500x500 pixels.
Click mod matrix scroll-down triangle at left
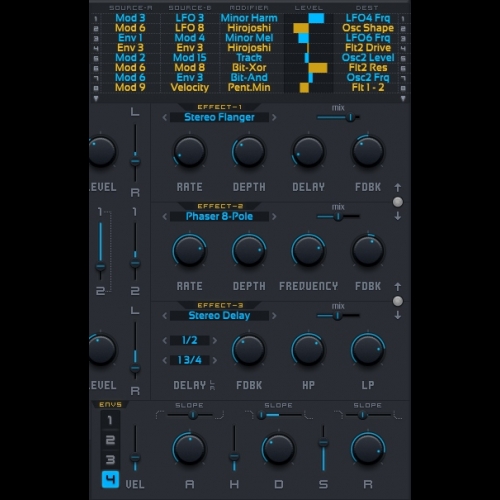point(96,99)
